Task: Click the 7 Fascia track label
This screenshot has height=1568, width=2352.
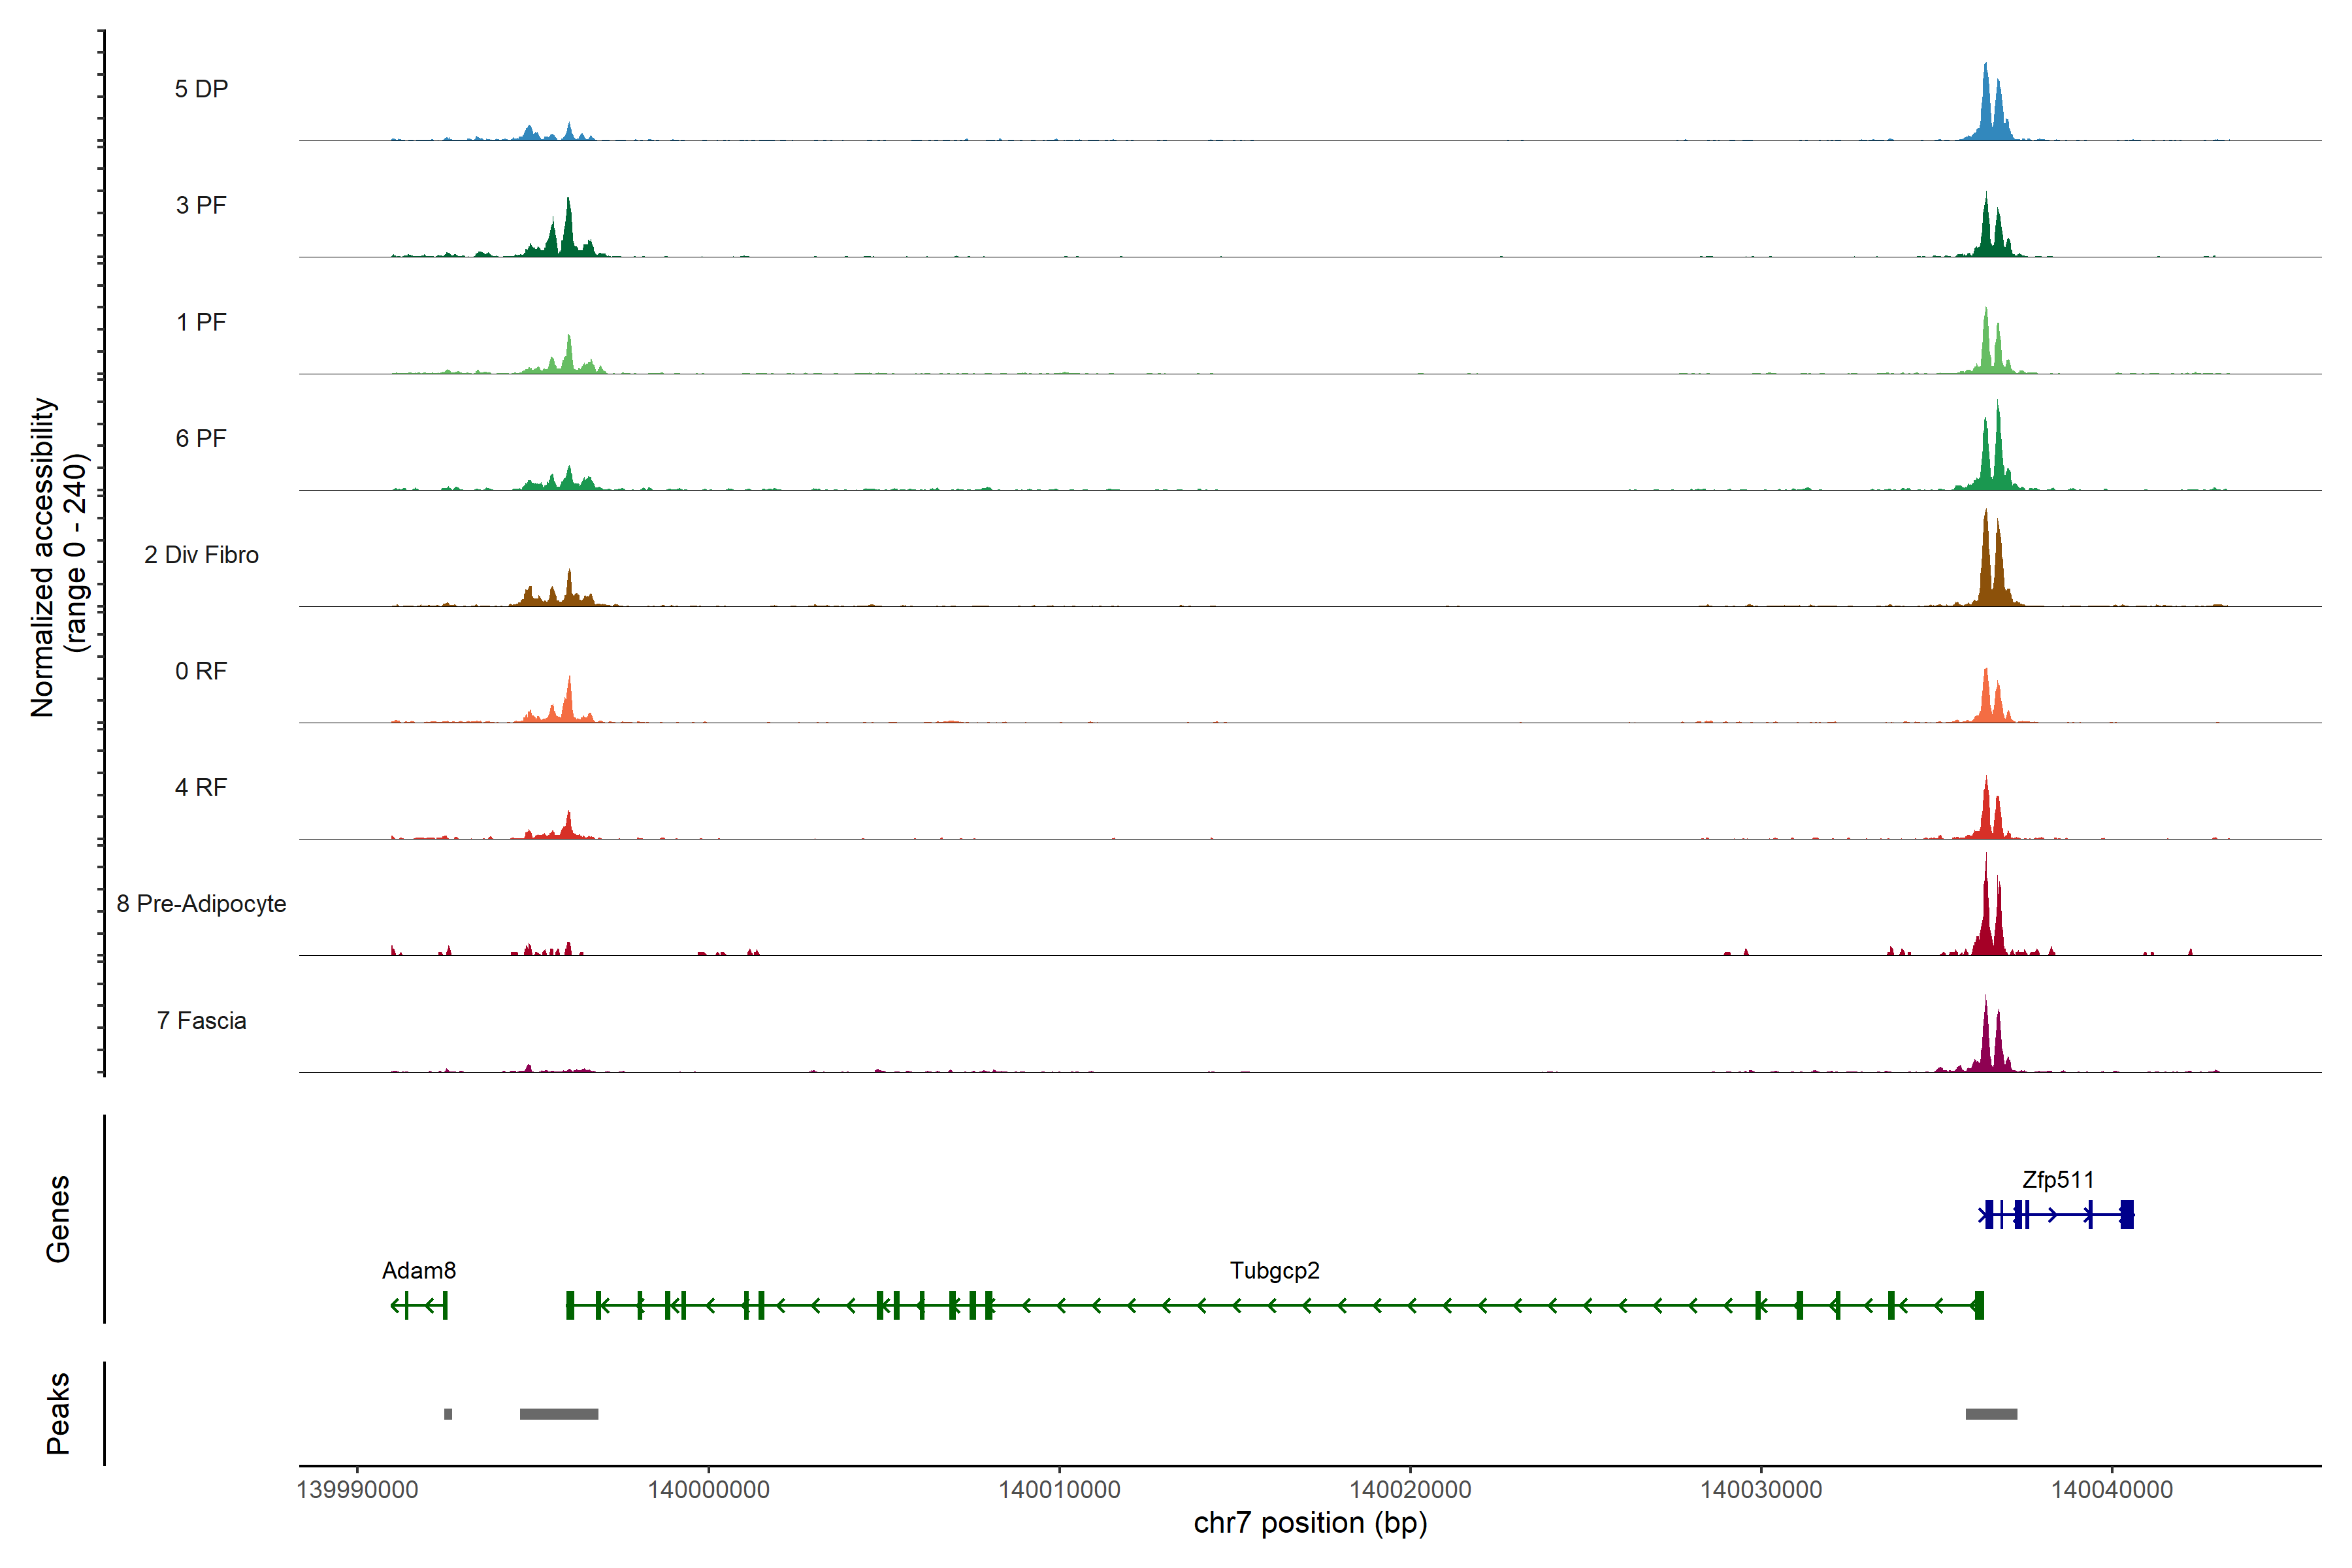Action: (x=201, y=1021)
